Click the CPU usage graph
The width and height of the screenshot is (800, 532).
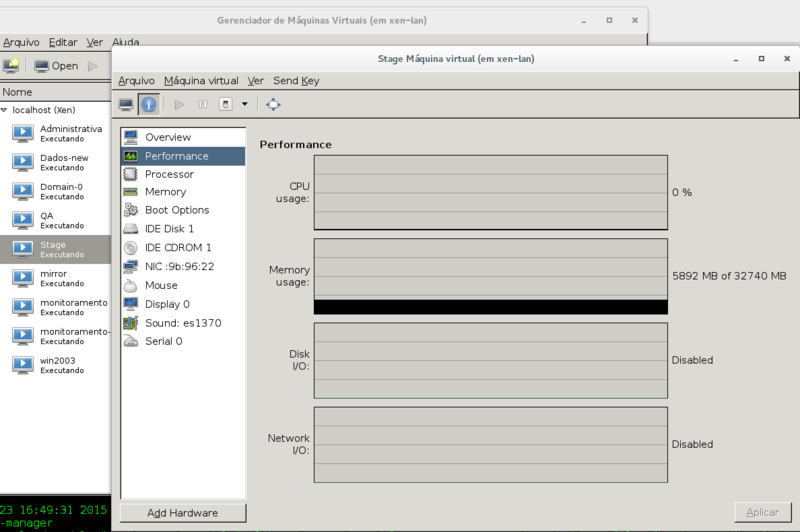(x=491, y=192)
